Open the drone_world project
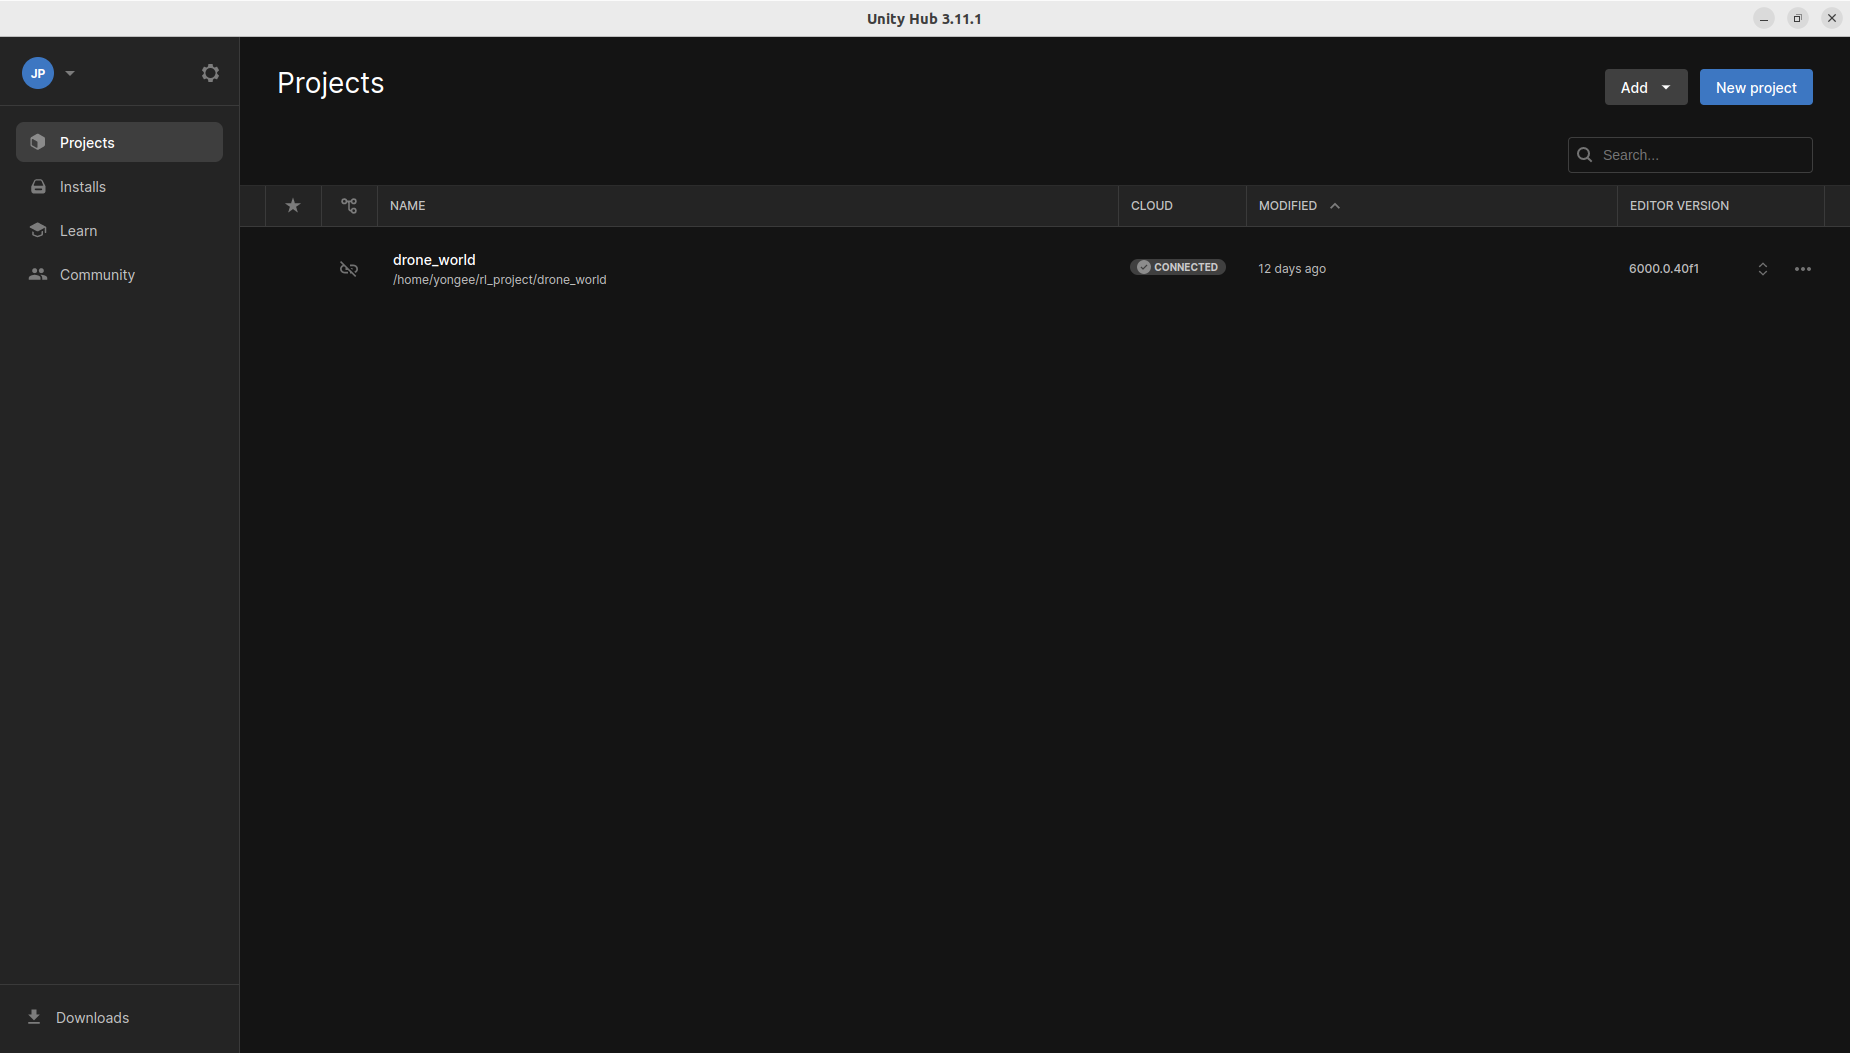The height and width of the screenshot is (1053, 1850). click(x=434, y=259)
